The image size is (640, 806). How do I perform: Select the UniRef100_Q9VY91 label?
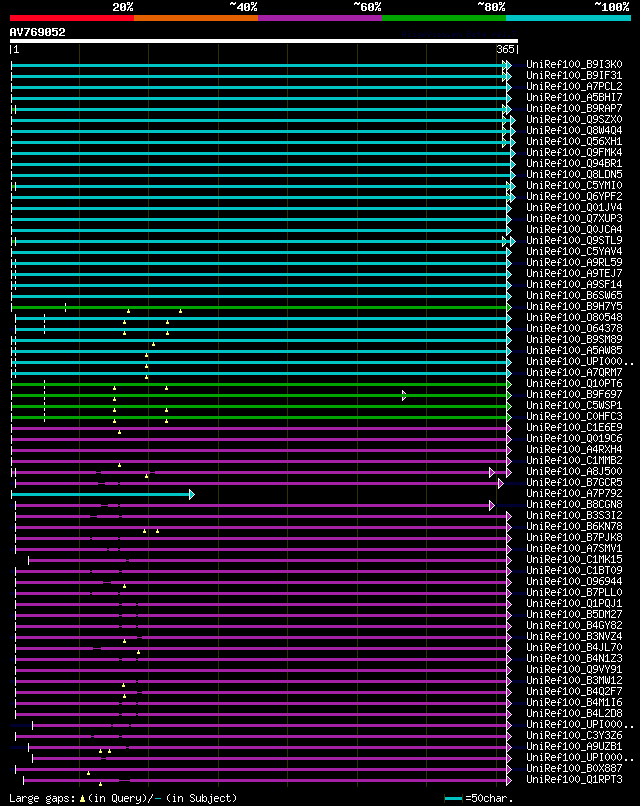point(574,670)
